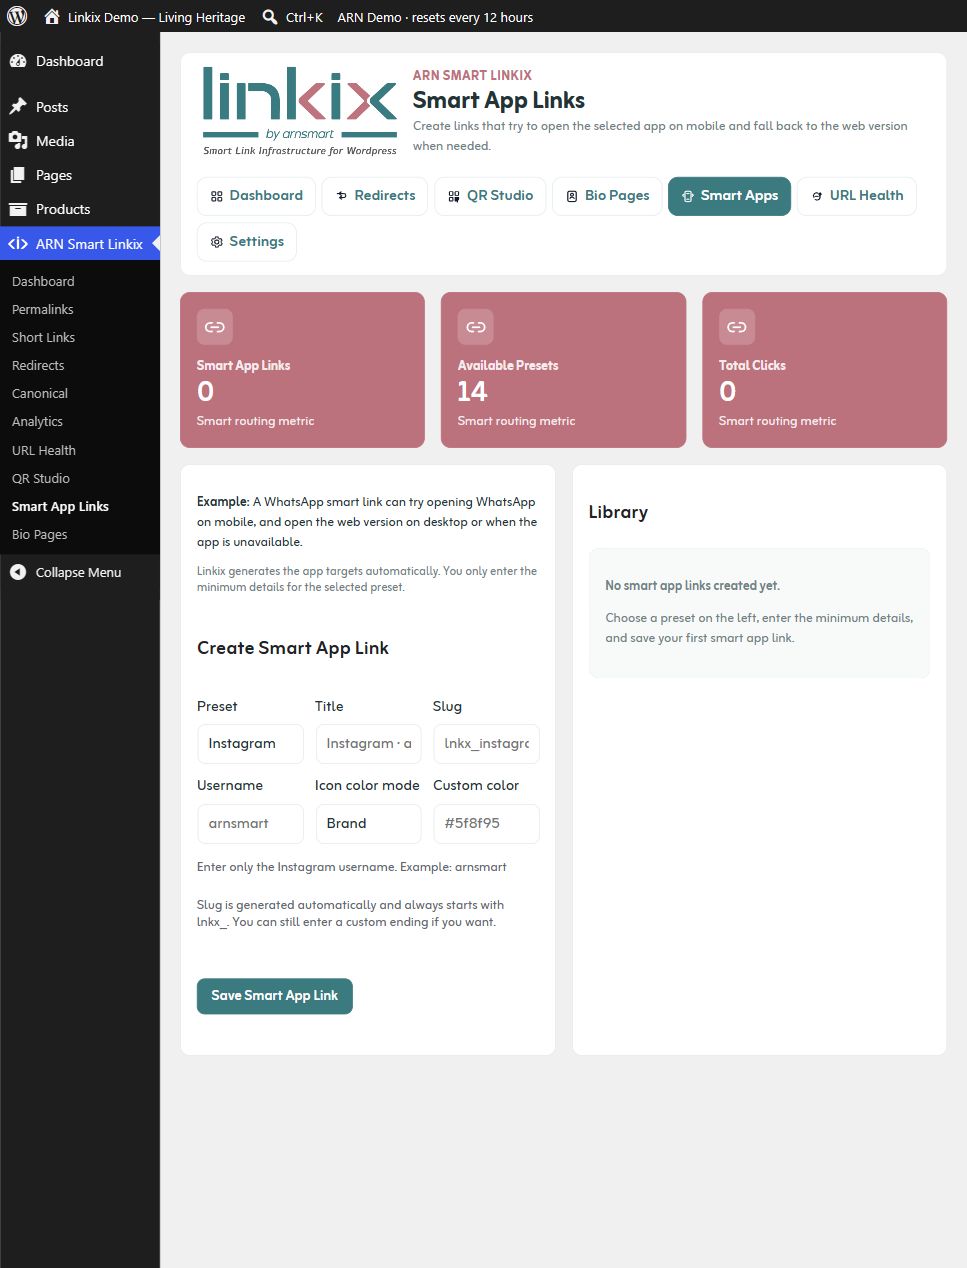Open URL Health in the sidebar submenu

pos(44,450)
